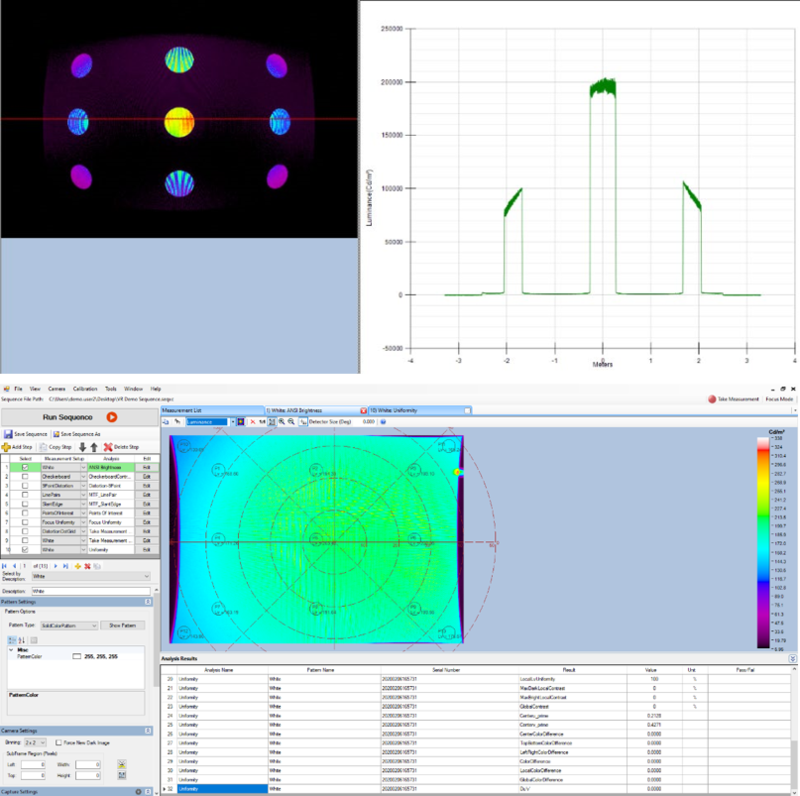Click the Copy Step icon

coord(43,447)
